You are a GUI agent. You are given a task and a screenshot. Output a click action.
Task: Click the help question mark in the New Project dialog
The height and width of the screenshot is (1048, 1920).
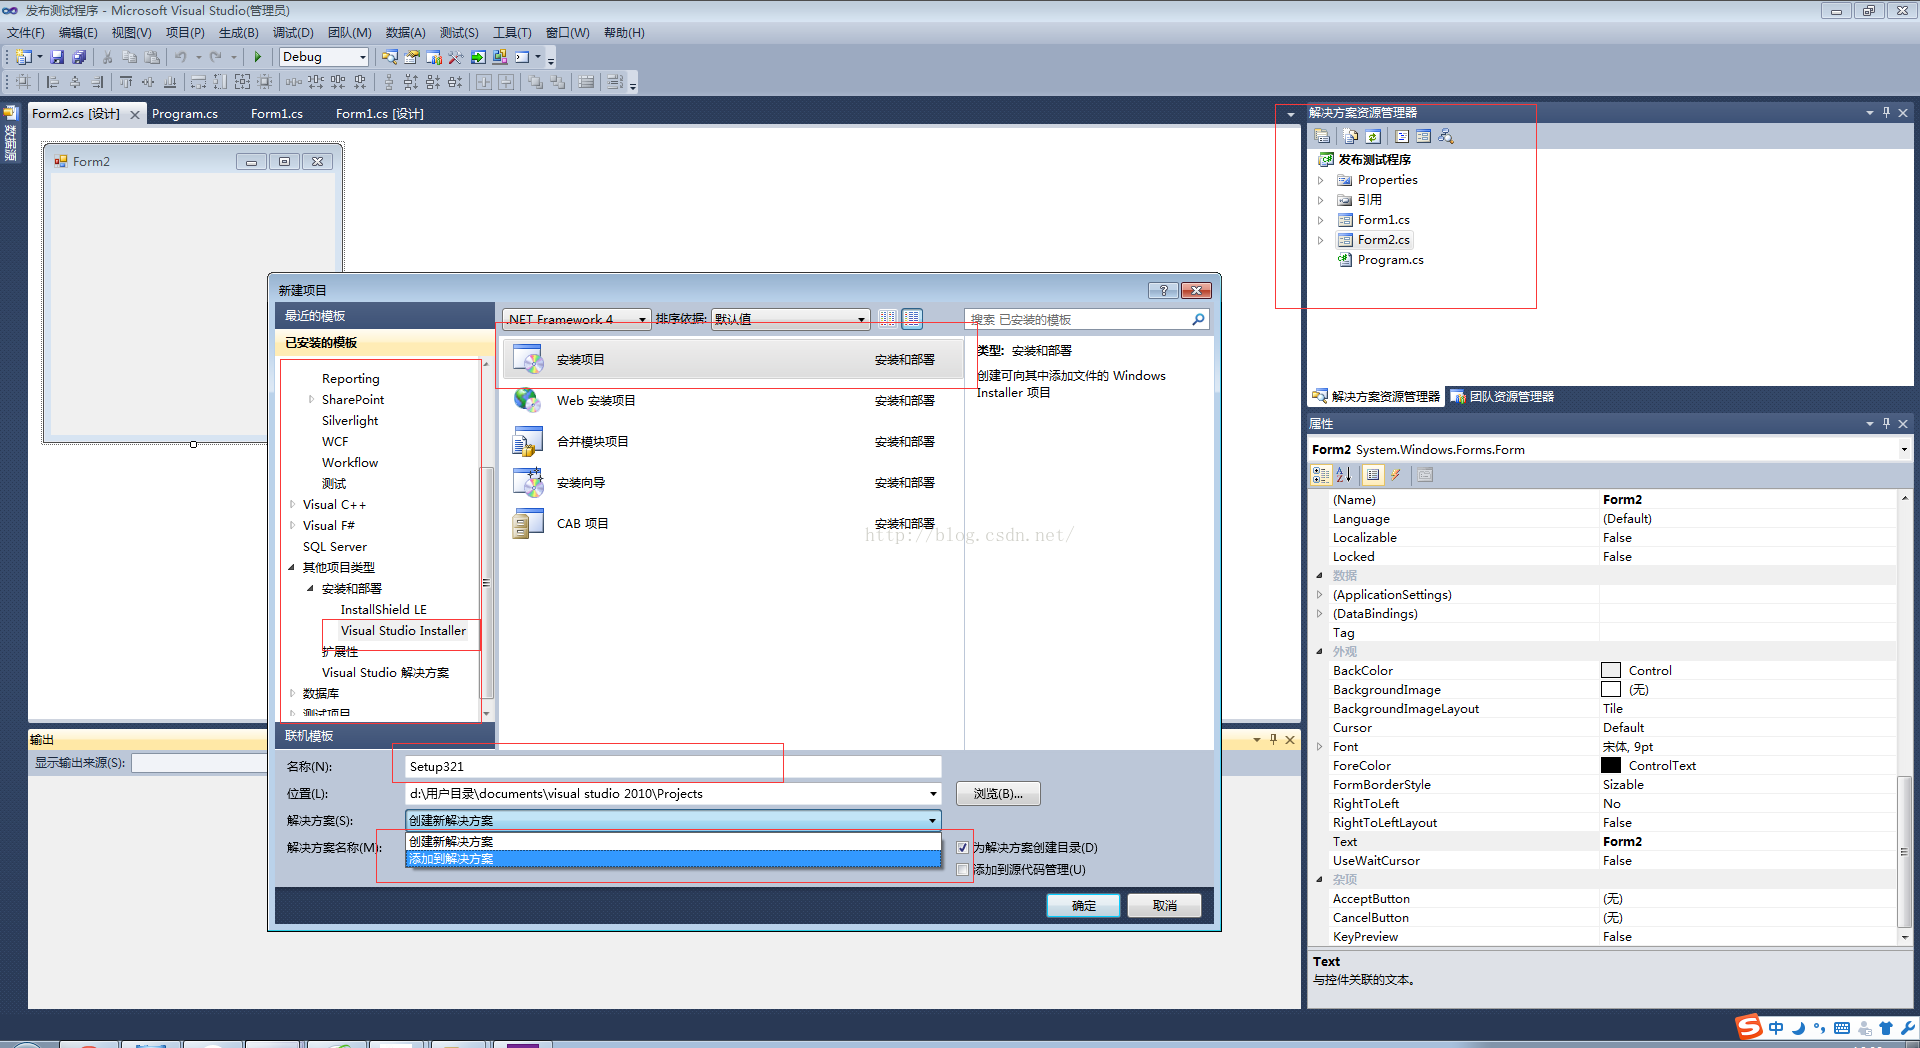coord(1163,290)
